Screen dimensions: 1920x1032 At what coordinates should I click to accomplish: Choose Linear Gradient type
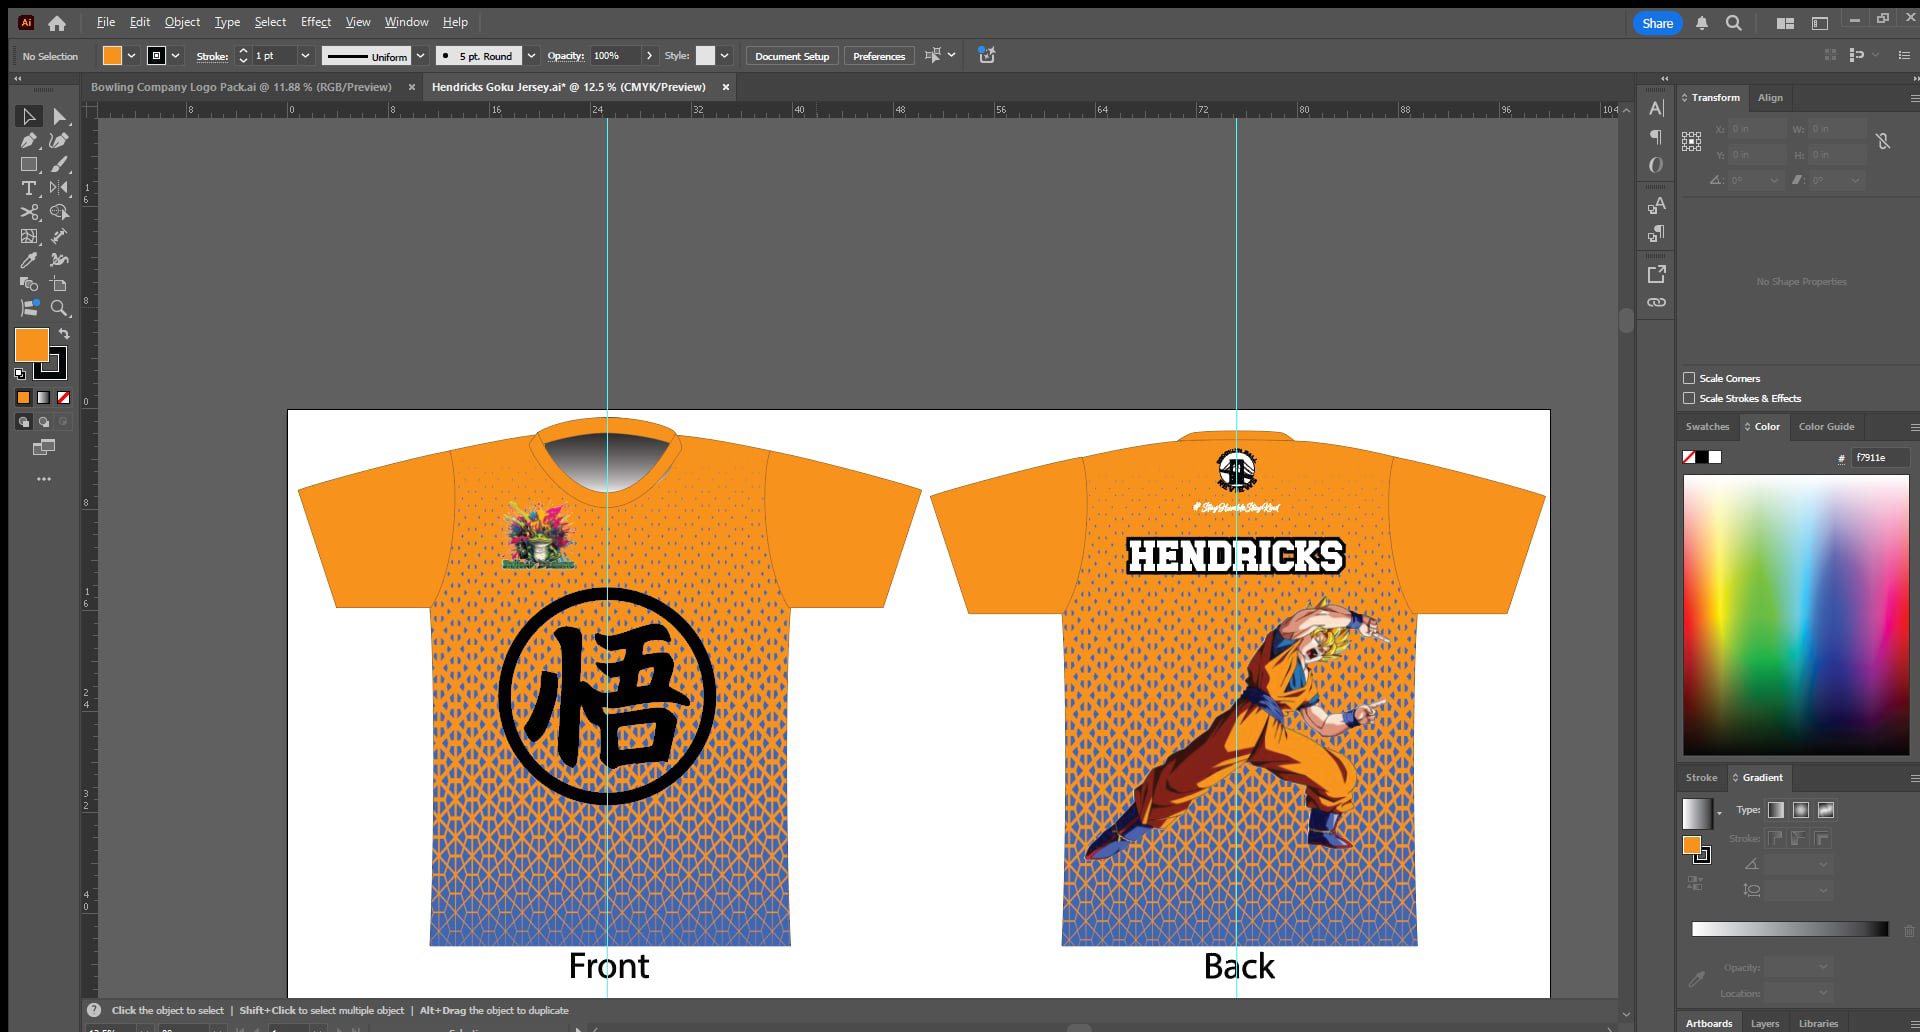coord(1776,810)
